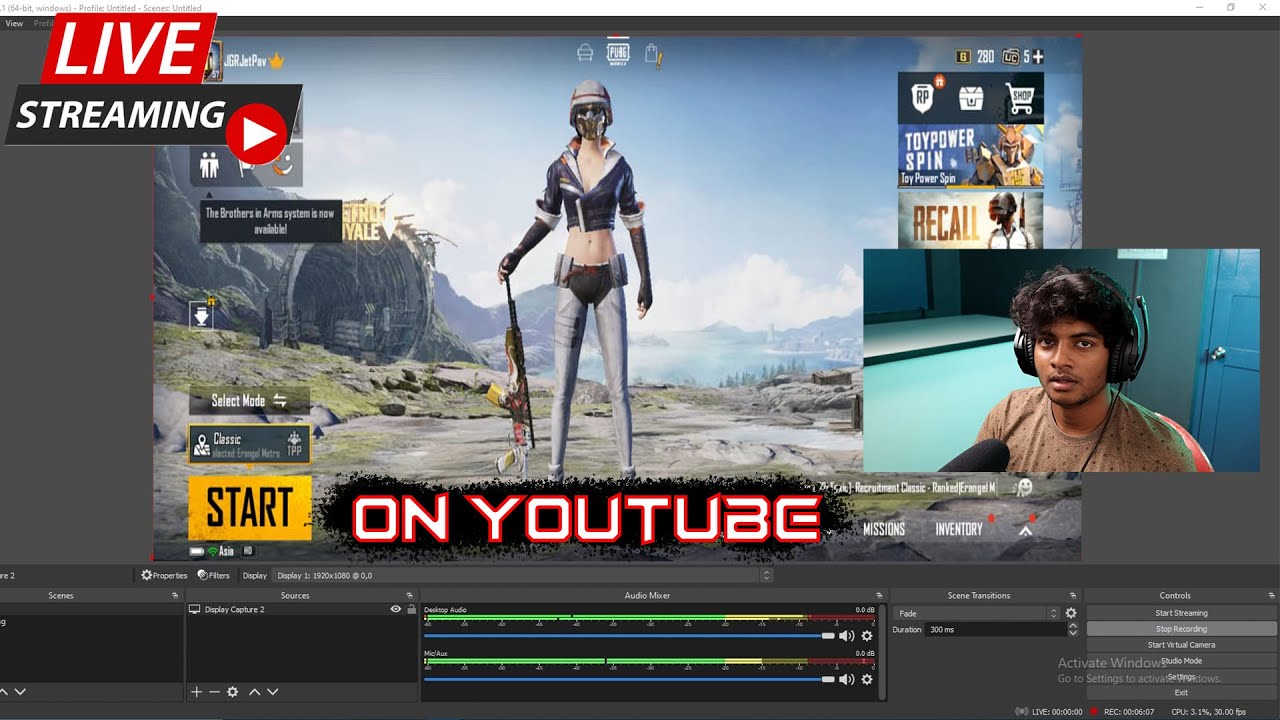Image resolution: width=1280 pixels, height=720 pixels.
Task: Undock the Audio Mixer panel icon
Action: coord(879,595)
